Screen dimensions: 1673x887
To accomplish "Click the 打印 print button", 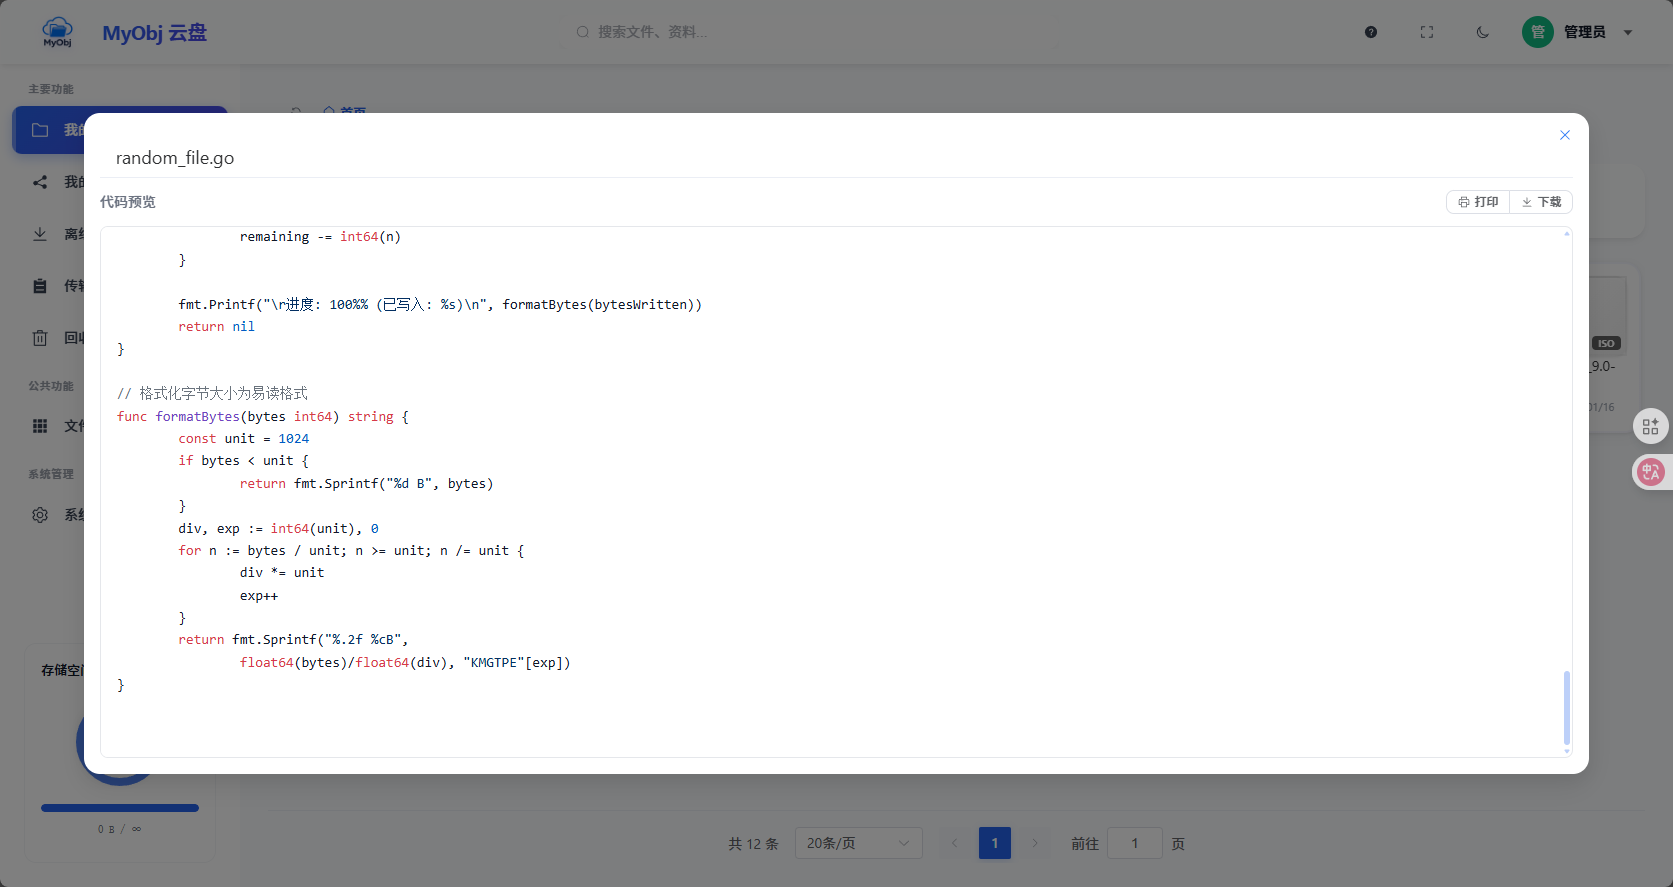I will point(1478,202).
